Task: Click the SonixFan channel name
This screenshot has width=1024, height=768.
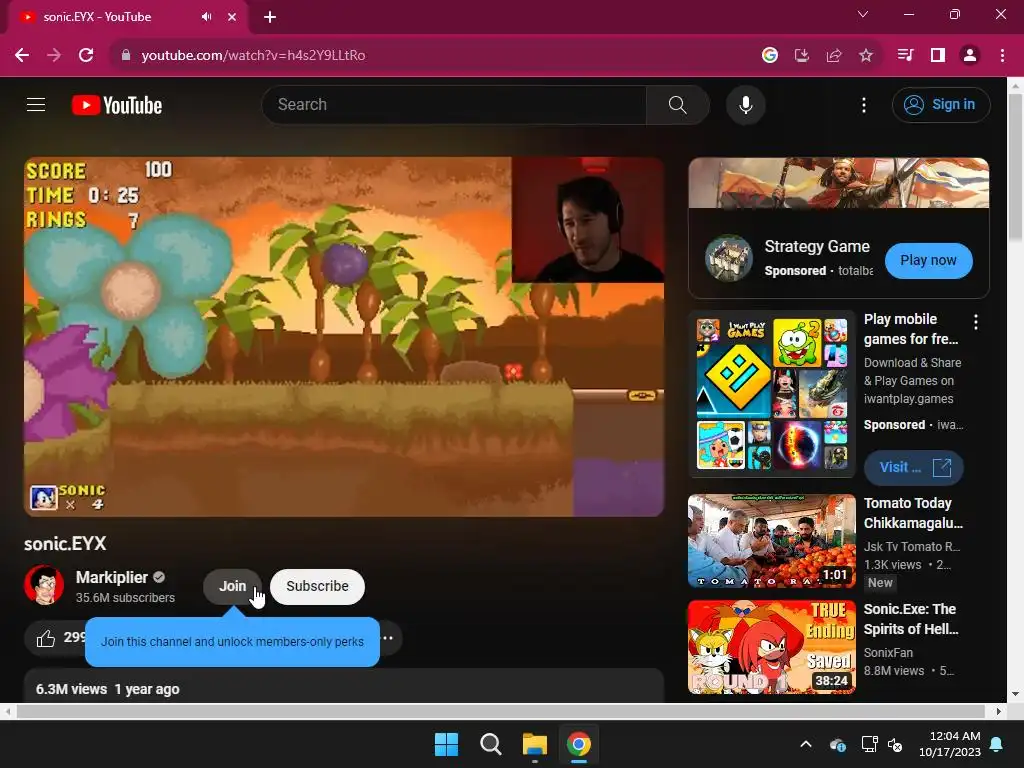Action: [888, 652]
